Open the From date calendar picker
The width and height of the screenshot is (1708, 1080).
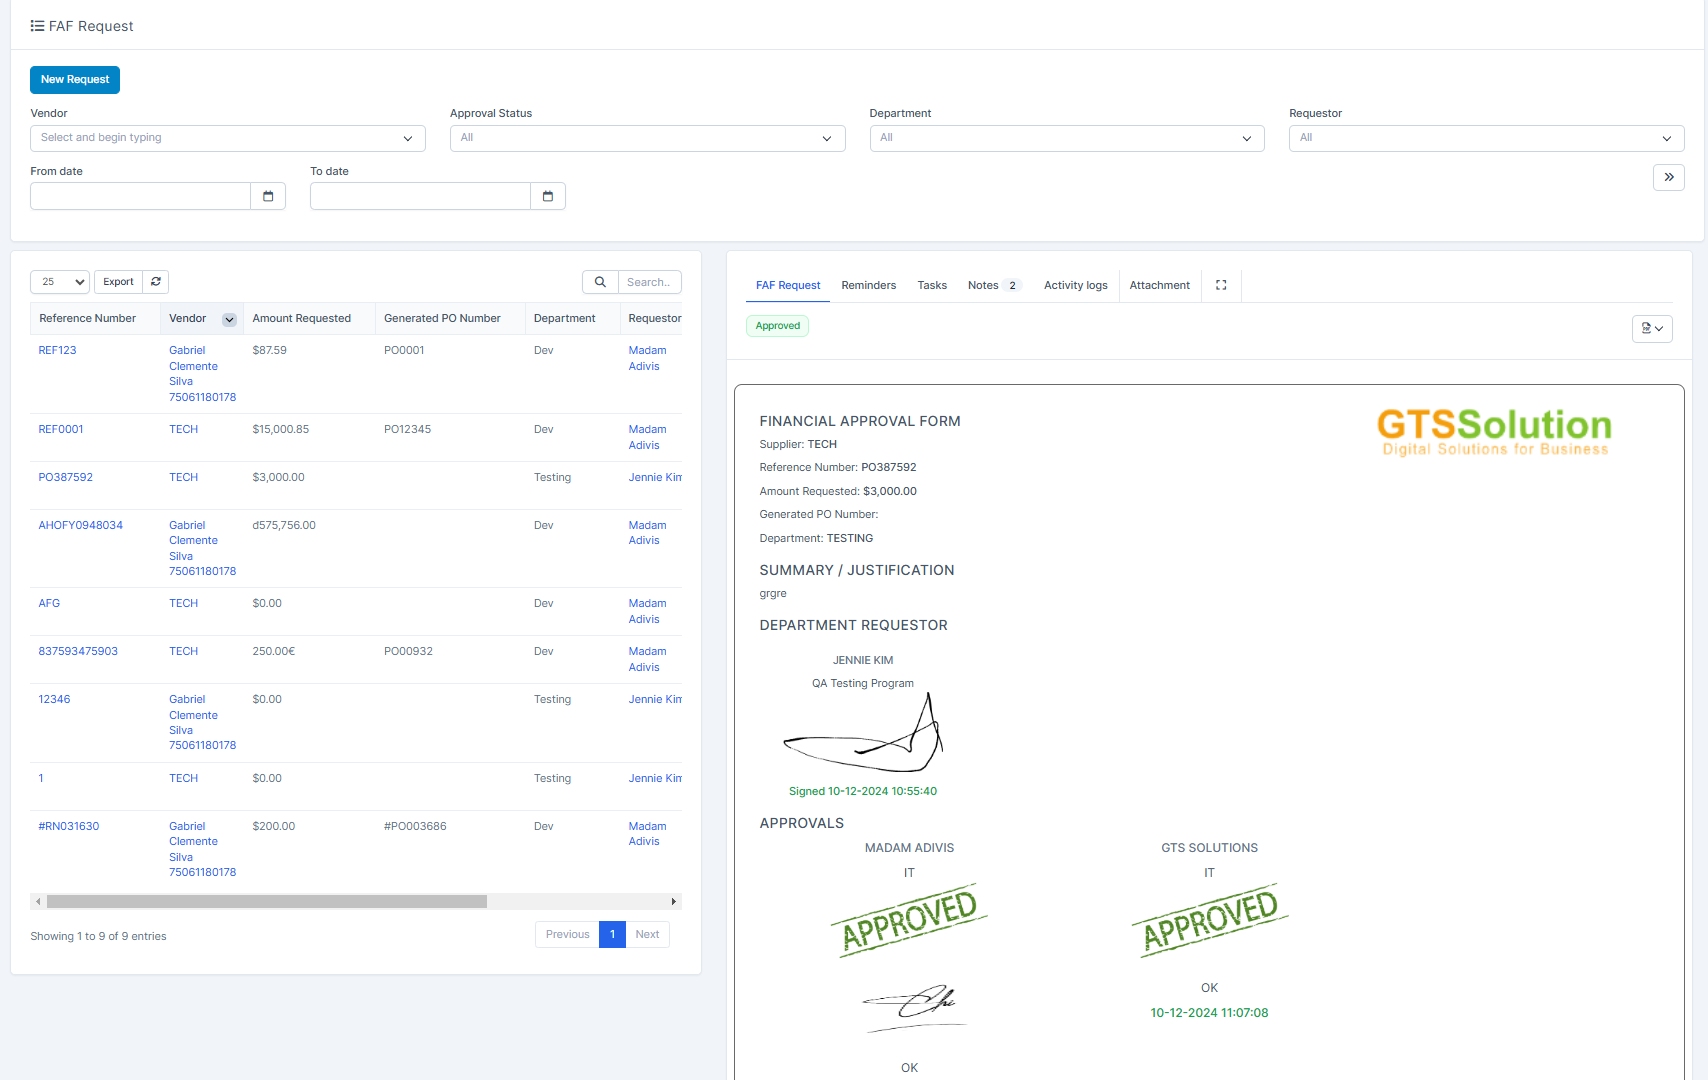click(268, 196)
